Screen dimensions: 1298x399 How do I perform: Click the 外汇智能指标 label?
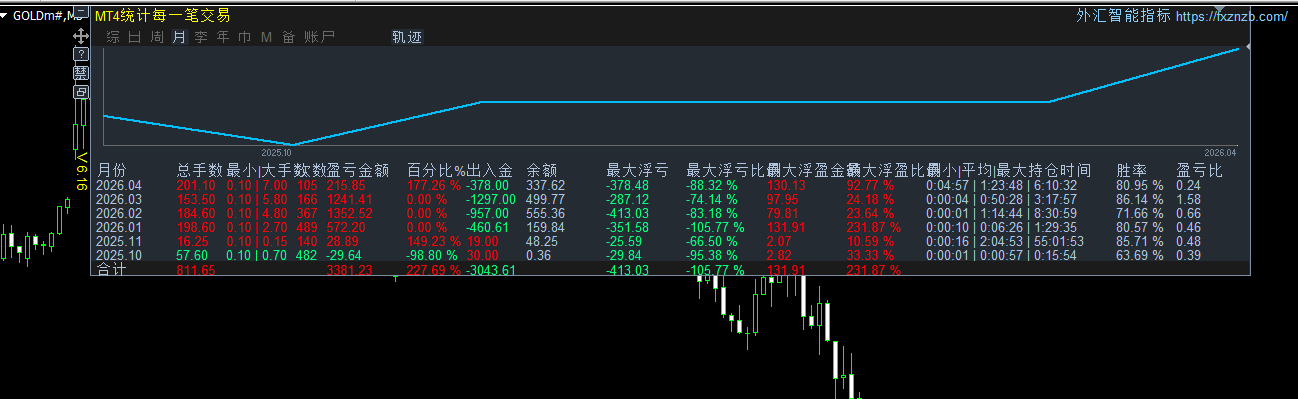coord(1123,16)
